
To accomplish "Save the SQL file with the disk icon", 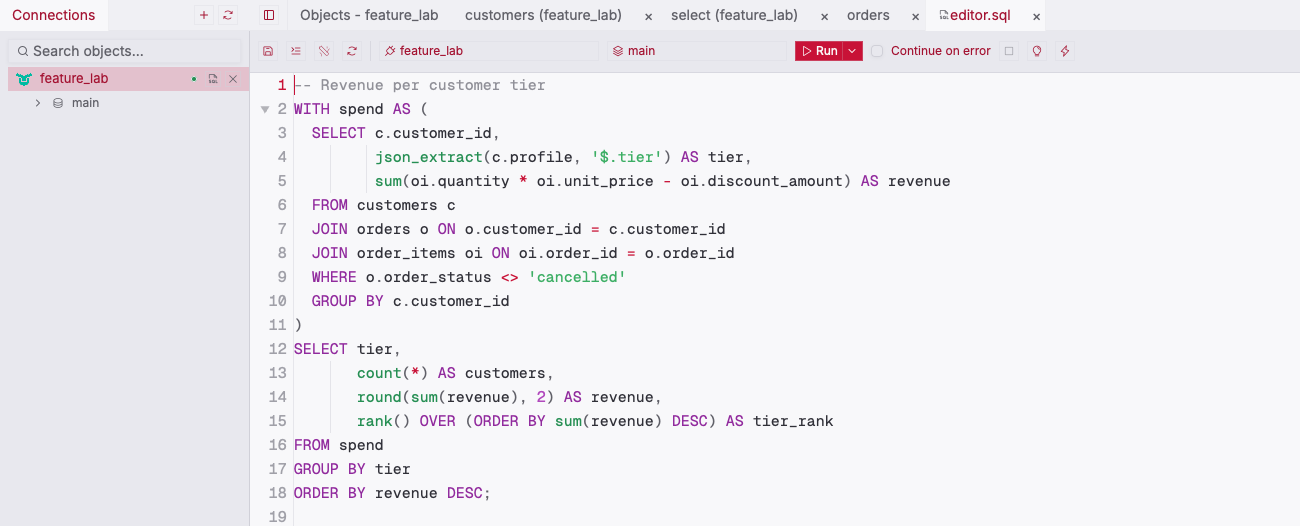I will tap(267, 51).
